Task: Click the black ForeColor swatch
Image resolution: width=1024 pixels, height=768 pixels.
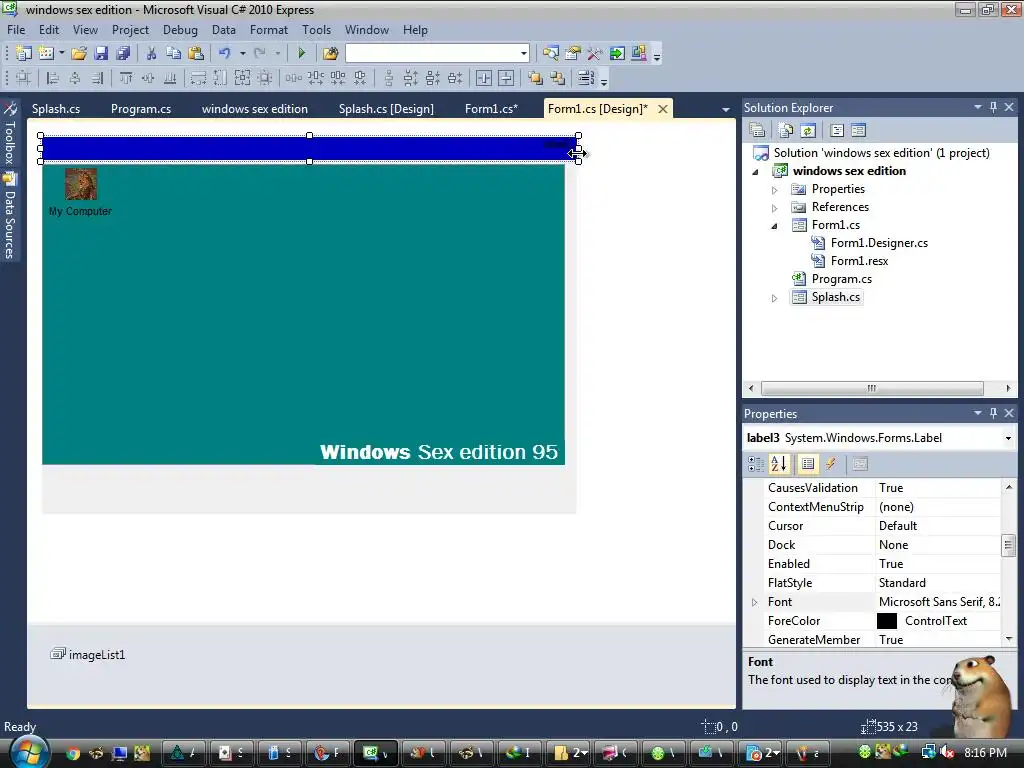Action: click(x=887, y=621)
